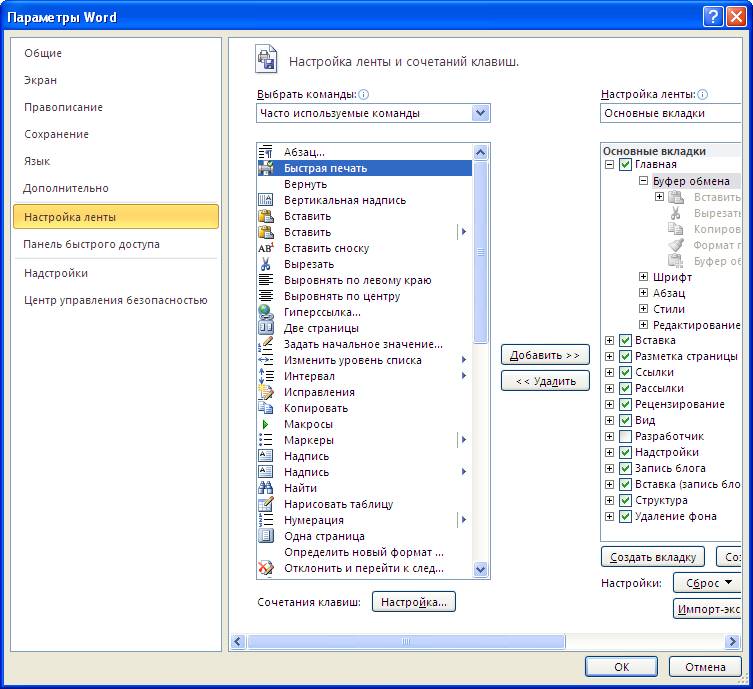Click the Задать начальное значение icon

[x=266, y=344]
